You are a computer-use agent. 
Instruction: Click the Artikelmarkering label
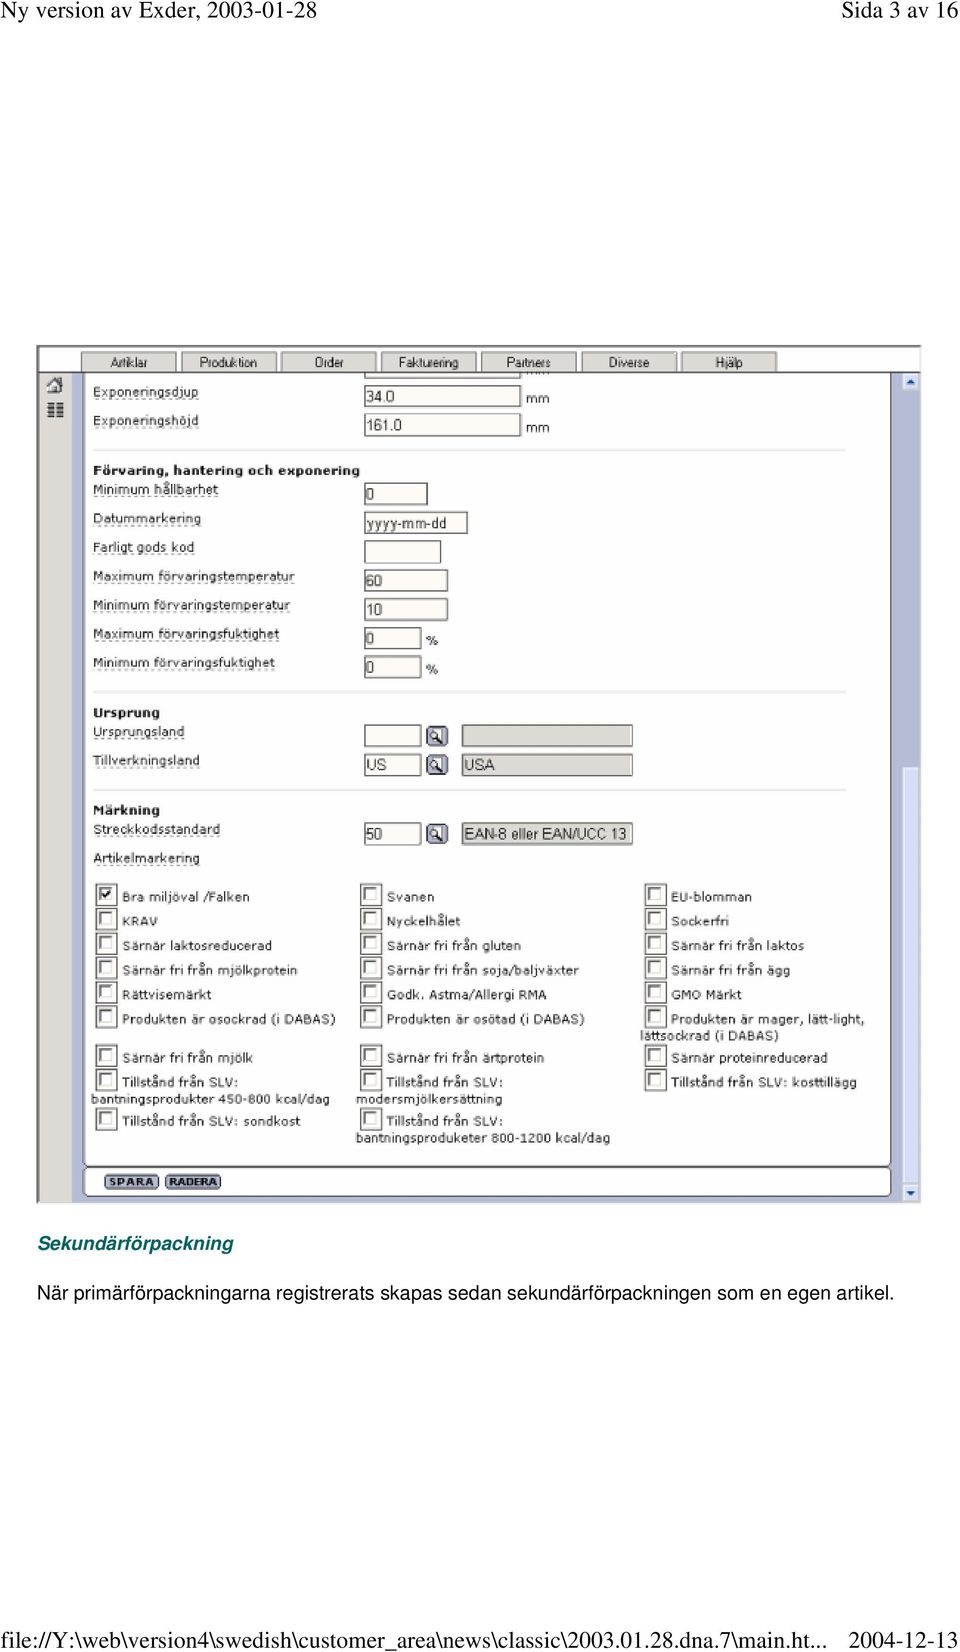pos(146,858)
